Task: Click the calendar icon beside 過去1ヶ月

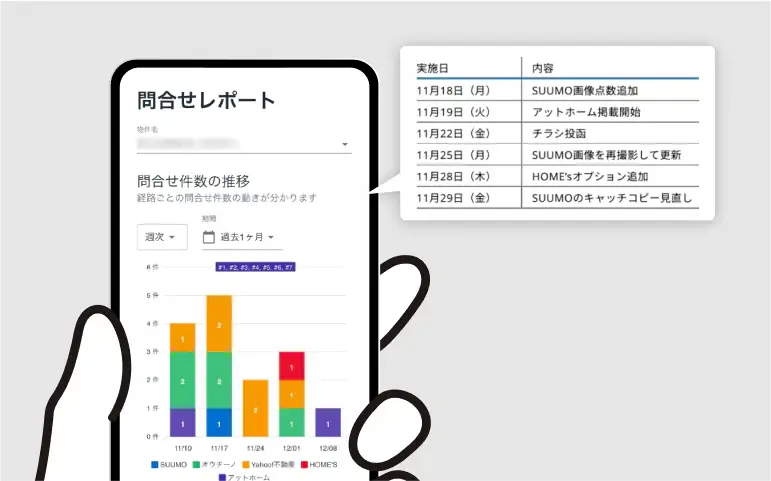Action: tap(209, 237)
